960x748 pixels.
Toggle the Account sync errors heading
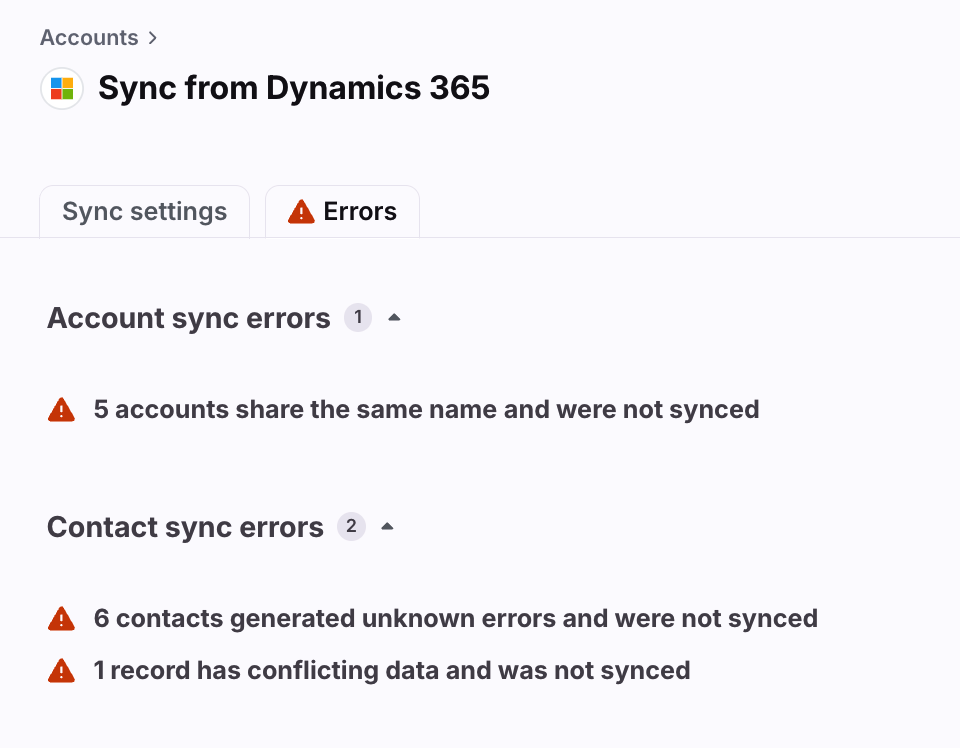click(x=189, y=318)
